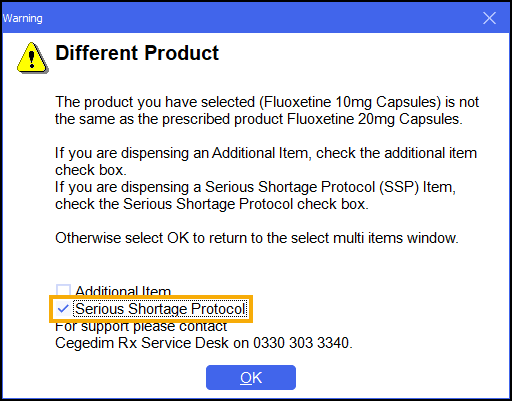Click the Serious Shortage Protocol label text
This screenshot has width=512, height=401.
pyautogui.click(x=160, y=309)
